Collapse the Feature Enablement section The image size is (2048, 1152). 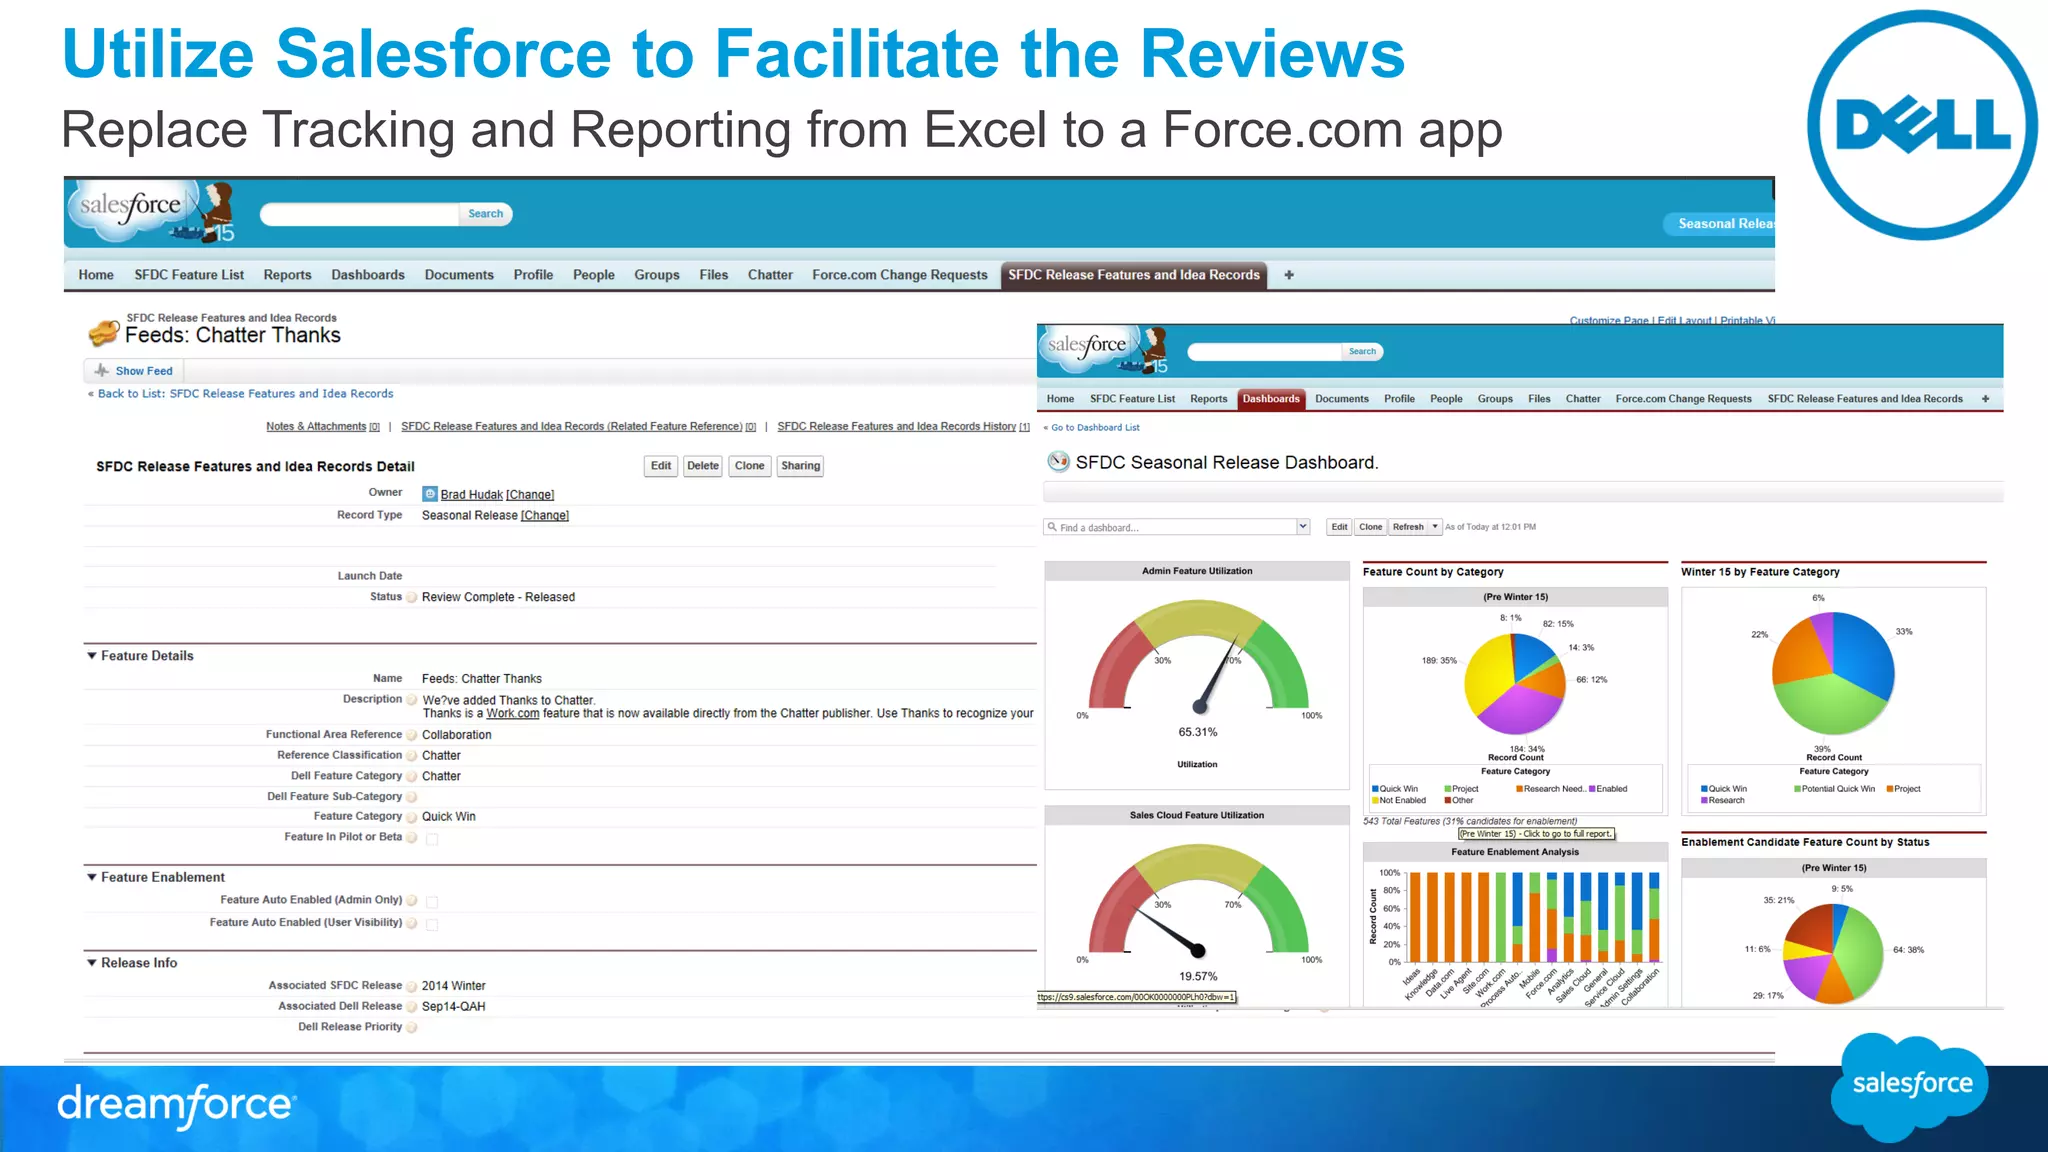coord(92,877)
